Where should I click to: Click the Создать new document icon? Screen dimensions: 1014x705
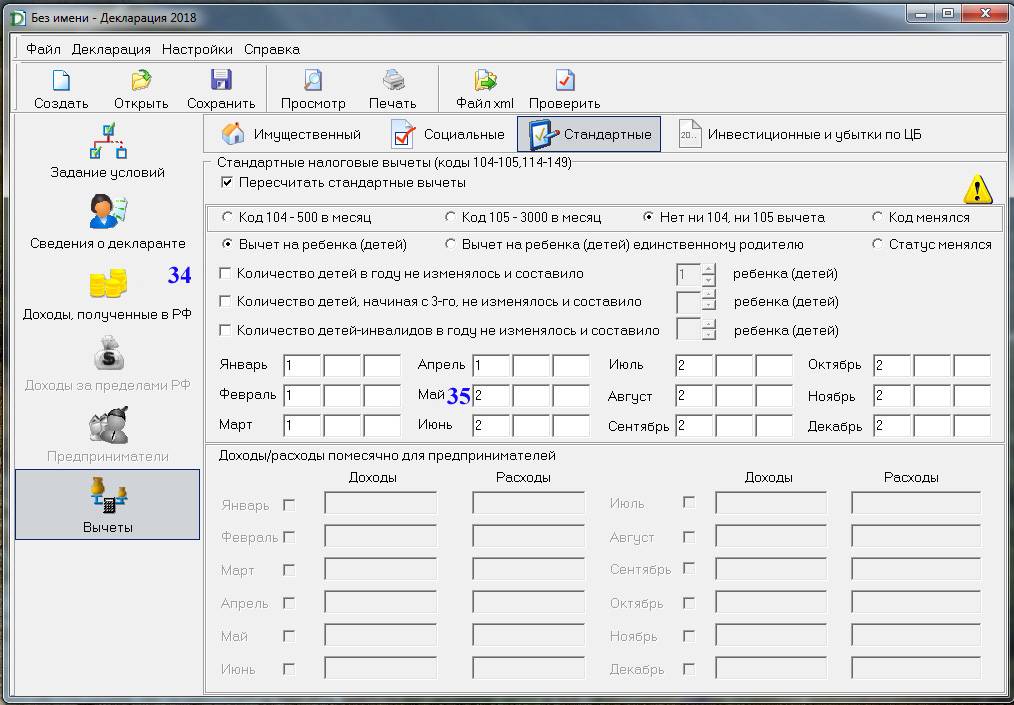pos(61,82)
